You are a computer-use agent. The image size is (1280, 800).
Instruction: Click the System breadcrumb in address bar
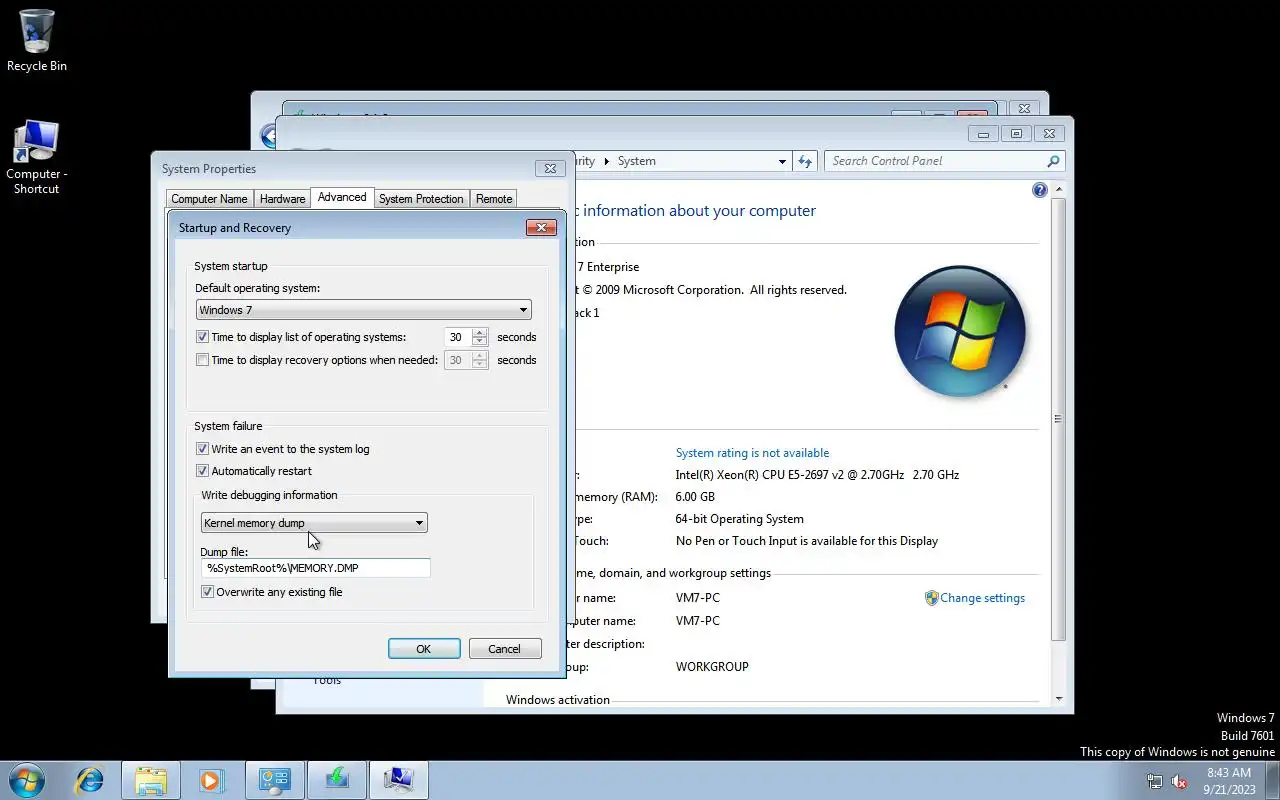tap(636, 161)
